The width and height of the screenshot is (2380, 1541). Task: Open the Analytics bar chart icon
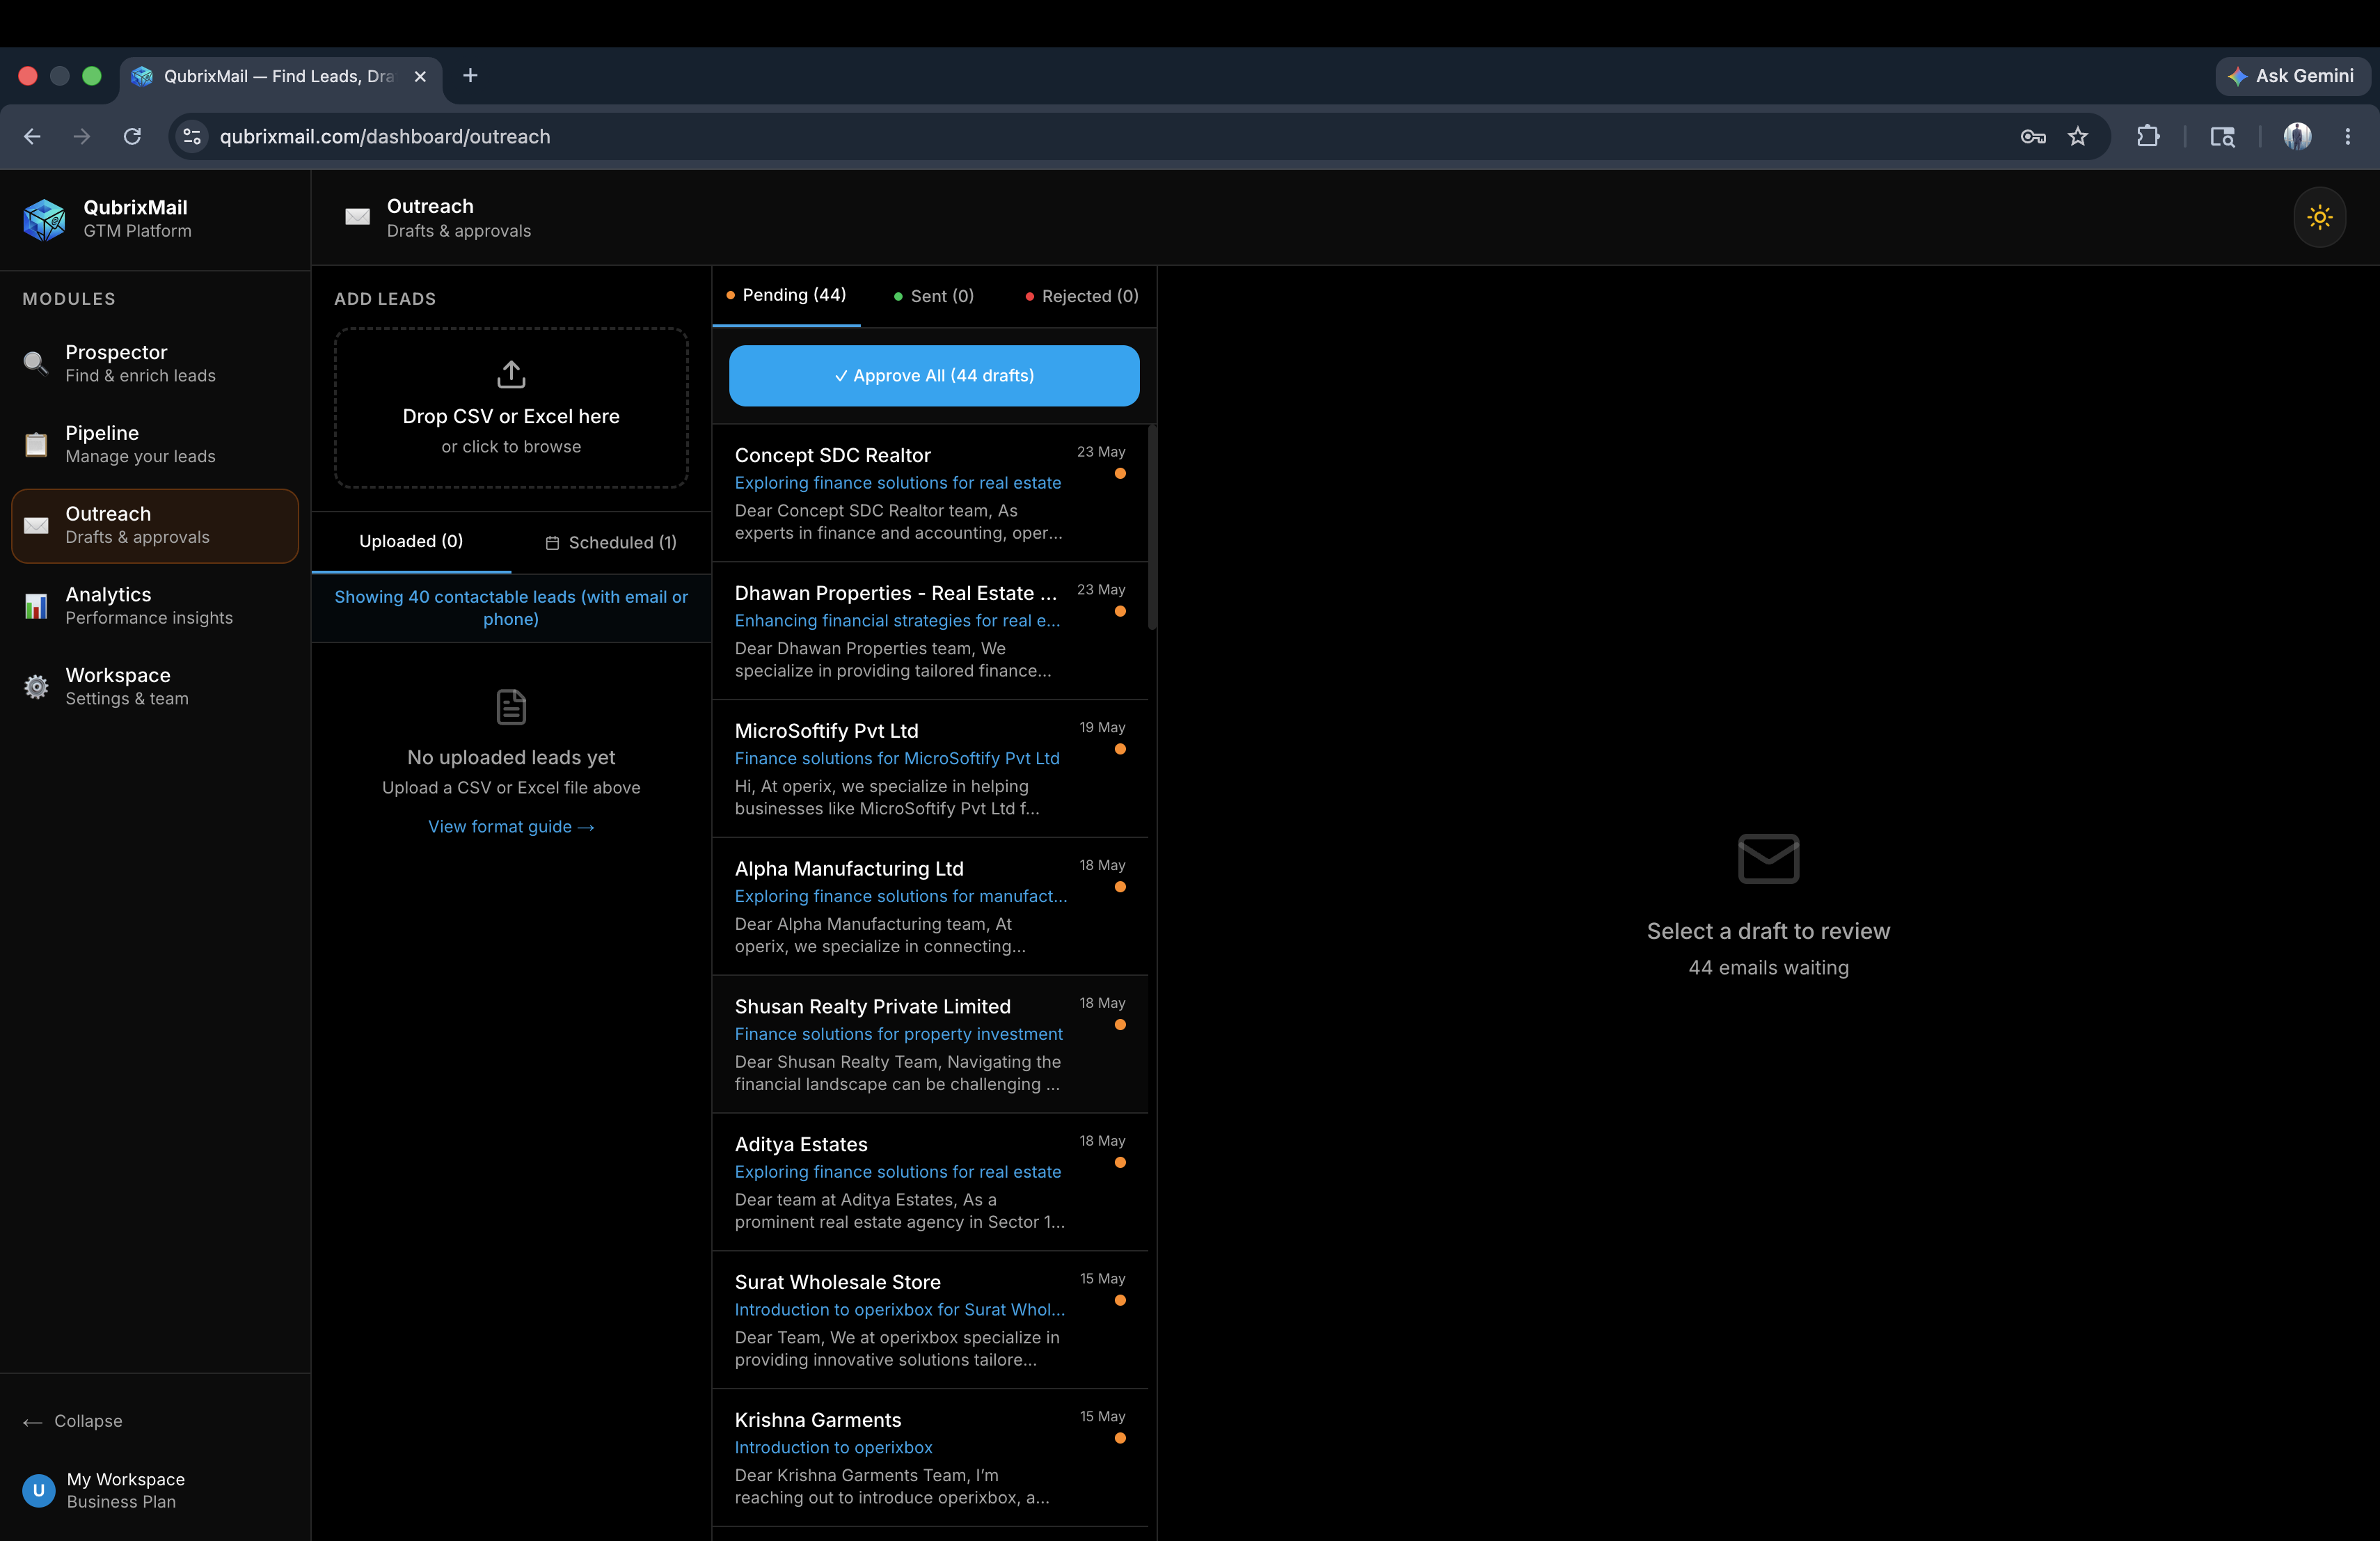tap(36, 606)
